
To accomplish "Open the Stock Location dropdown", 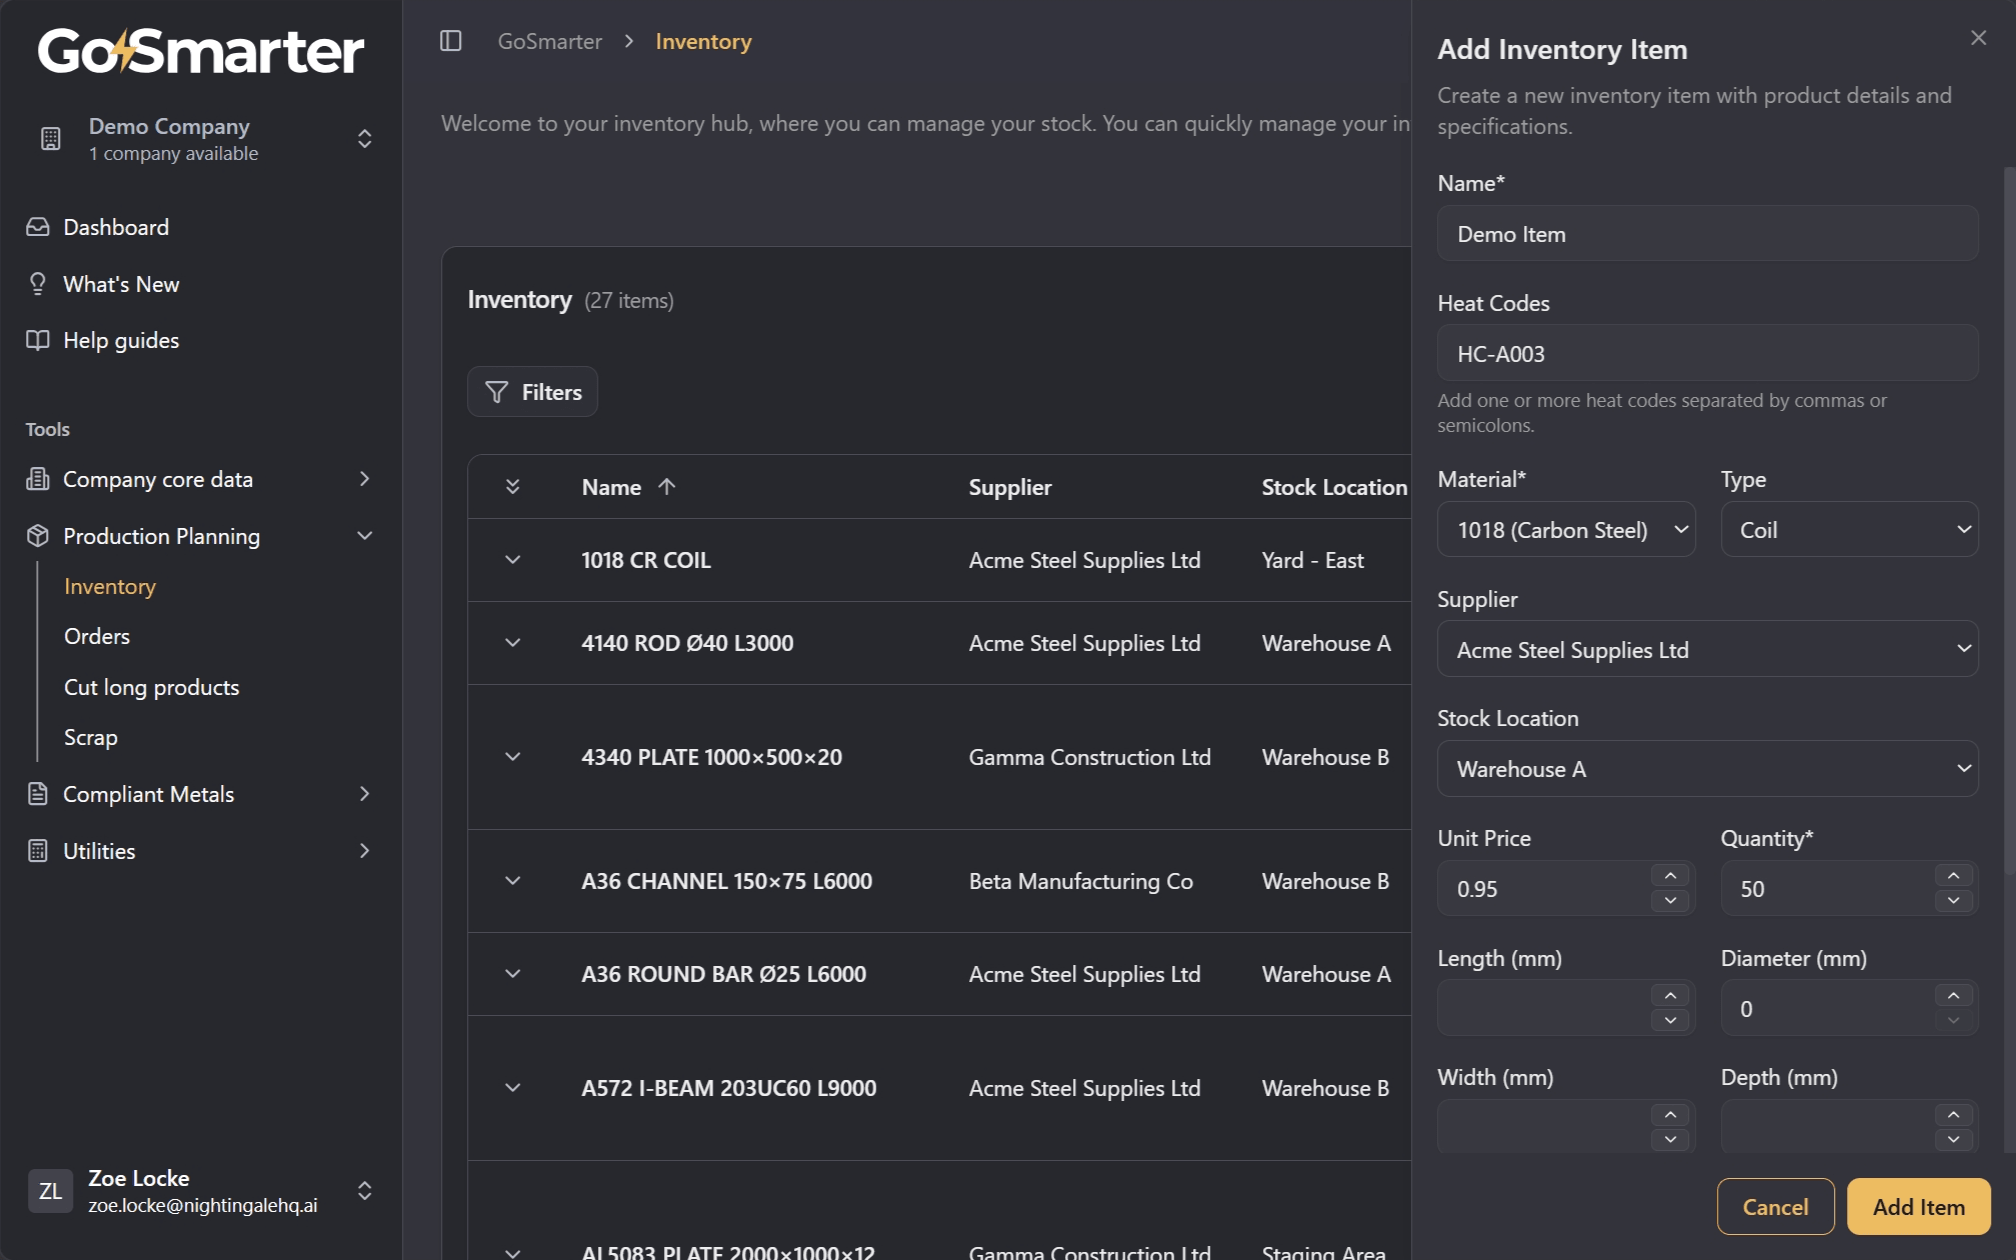I will (1708, 769).
